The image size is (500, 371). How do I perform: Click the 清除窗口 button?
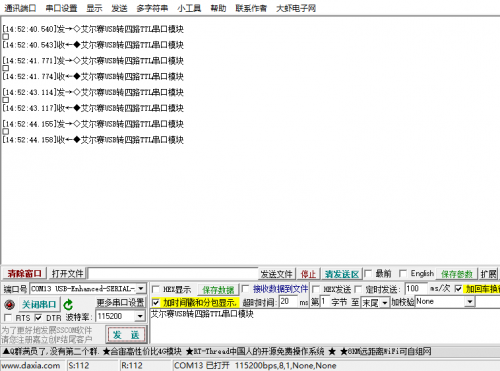pos(24,274)
